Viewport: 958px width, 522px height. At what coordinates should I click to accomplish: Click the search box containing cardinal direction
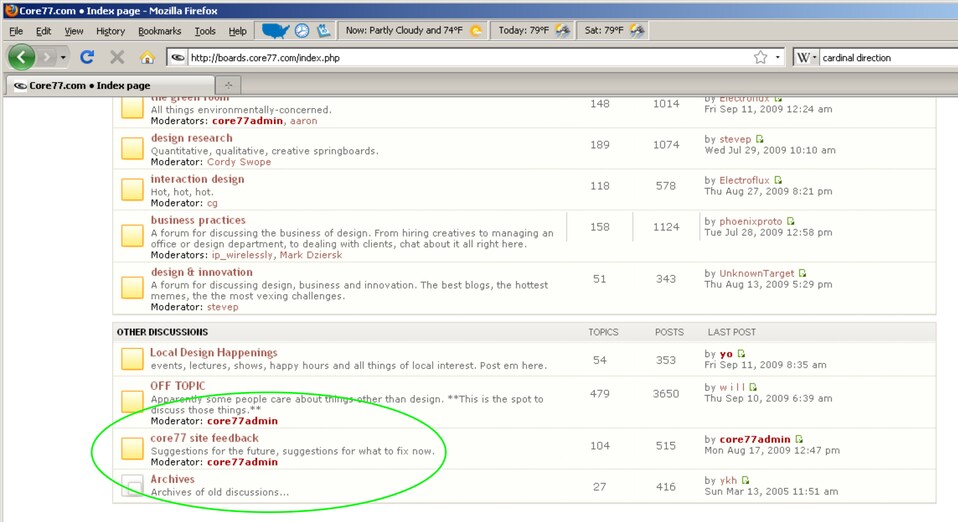pos(888,57)
